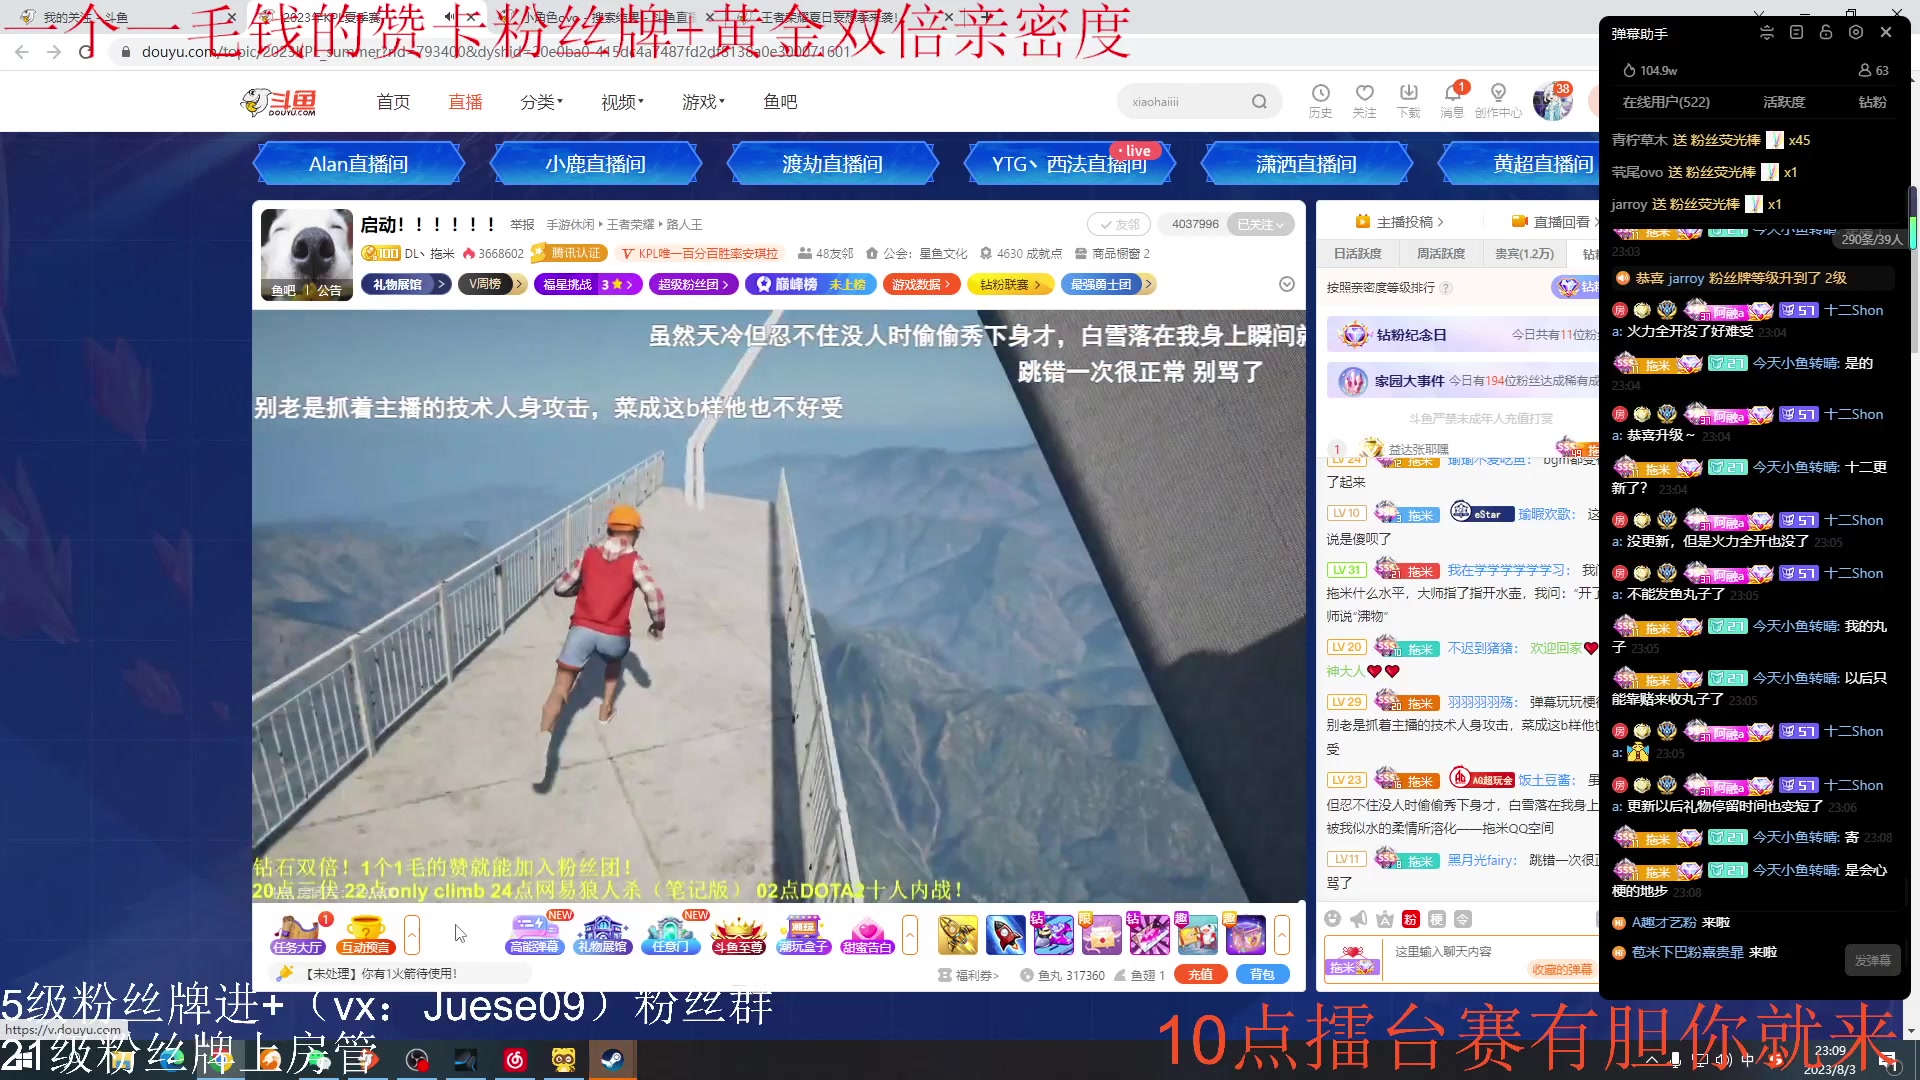Expand the activity icons with the first arrow
The width and height of the screenshot is (1920, 1080).
(x=412, y=935)
